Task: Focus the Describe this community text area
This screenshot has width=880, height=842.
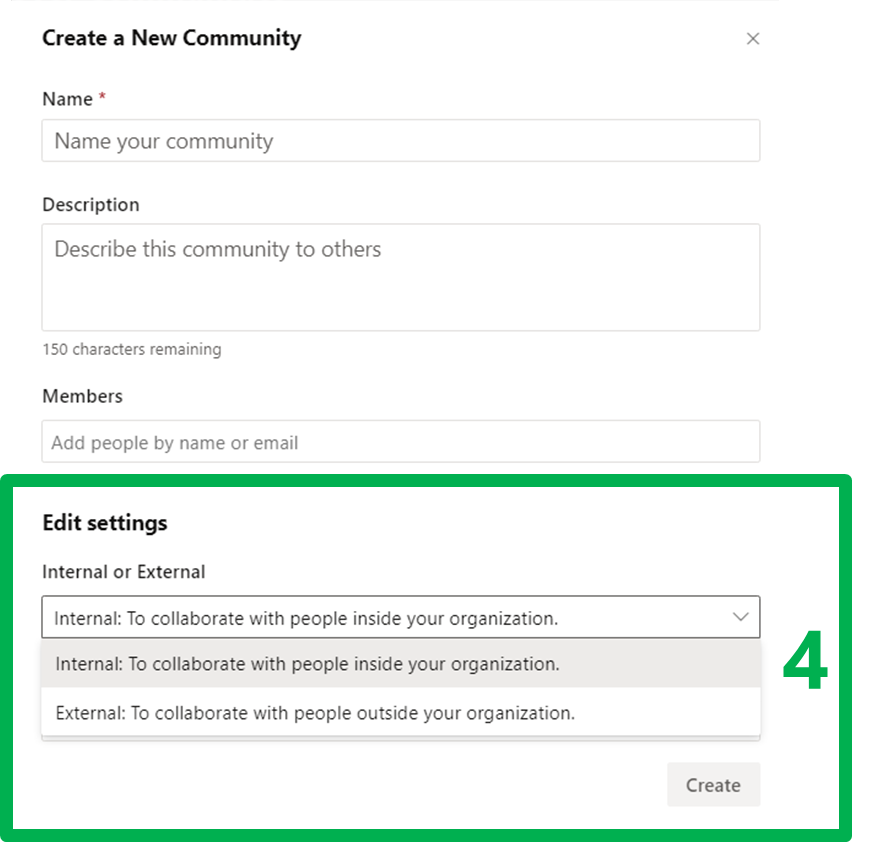Action: click(x=400, y=277)
